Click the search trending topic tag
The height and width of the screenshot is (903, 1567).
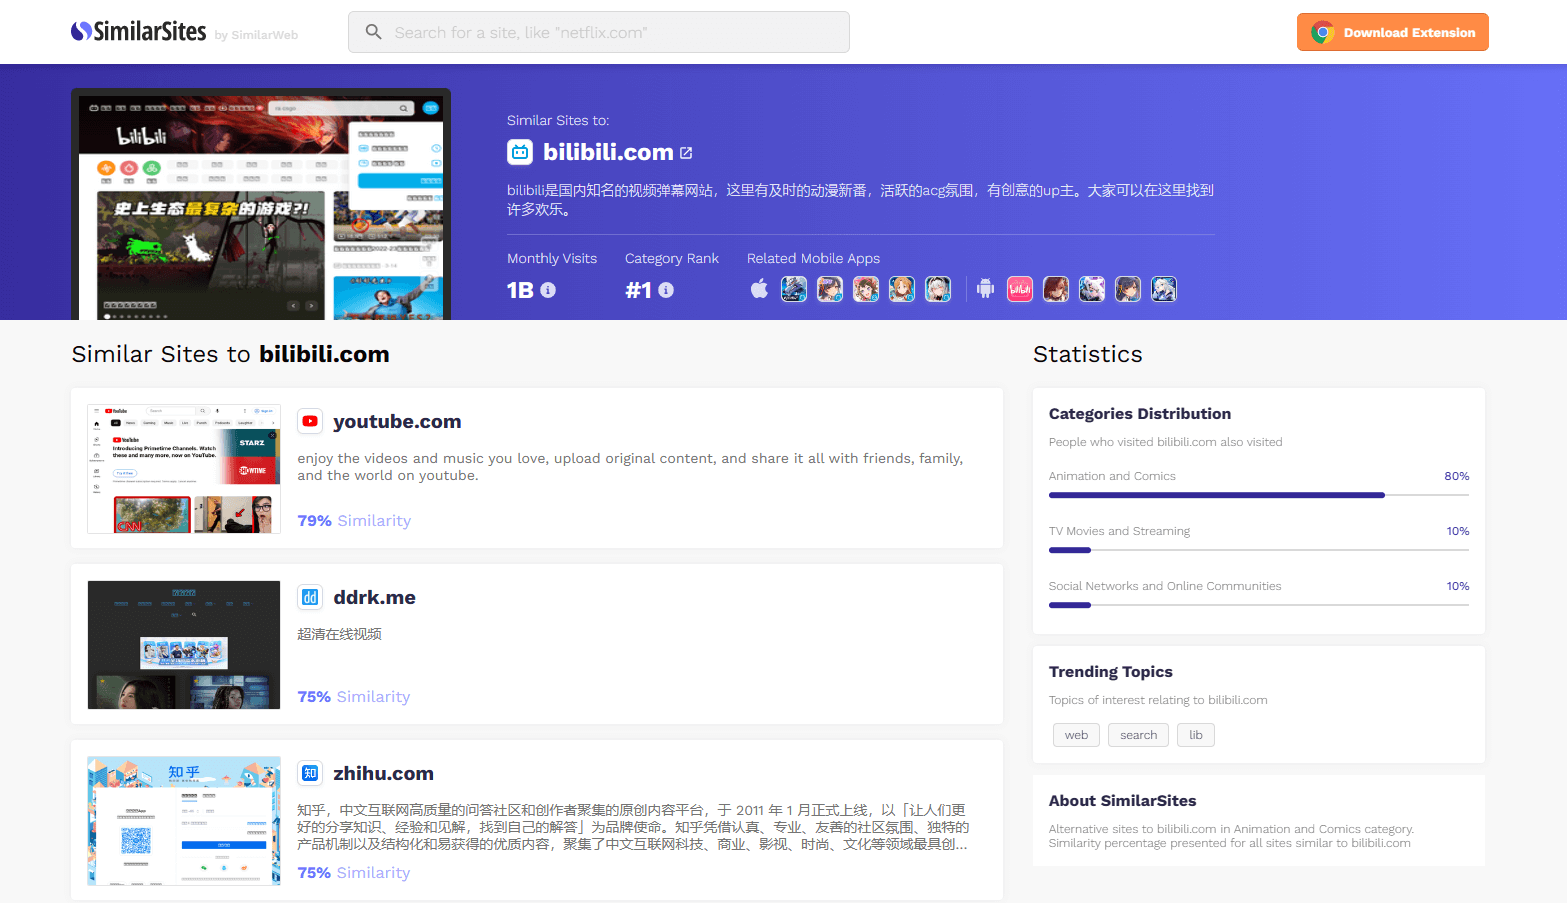[x=1138, y=735]
